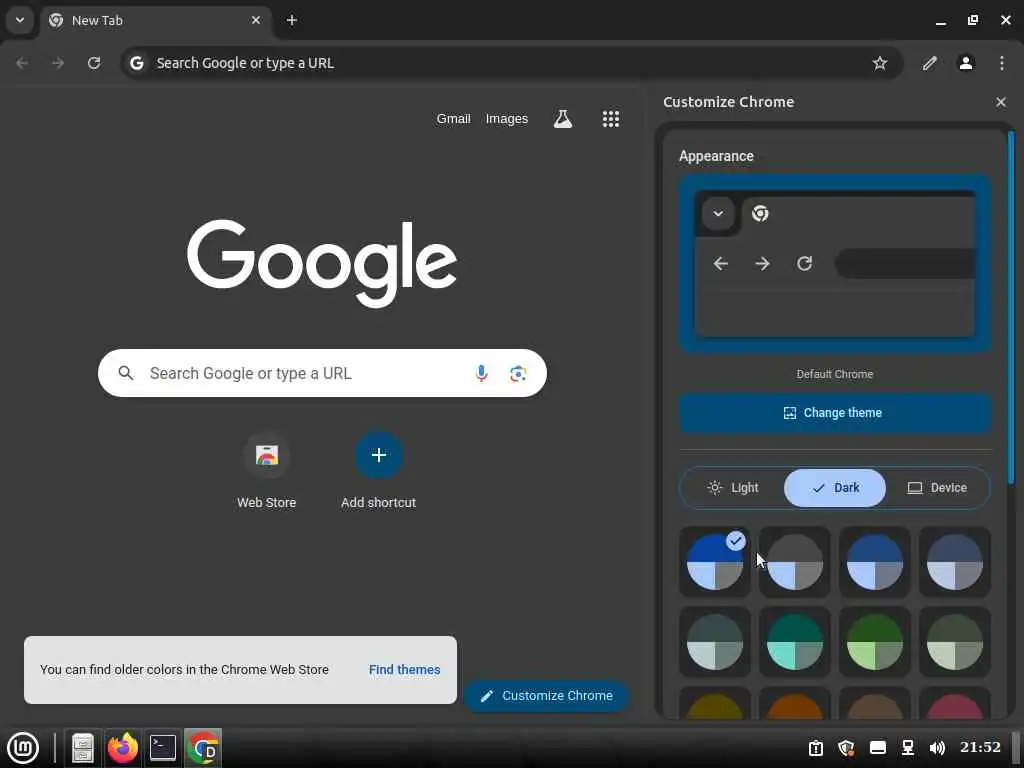Screen dimensions: 1024x768
Task: Close the New Tab tab
Action: coord(256,20)
